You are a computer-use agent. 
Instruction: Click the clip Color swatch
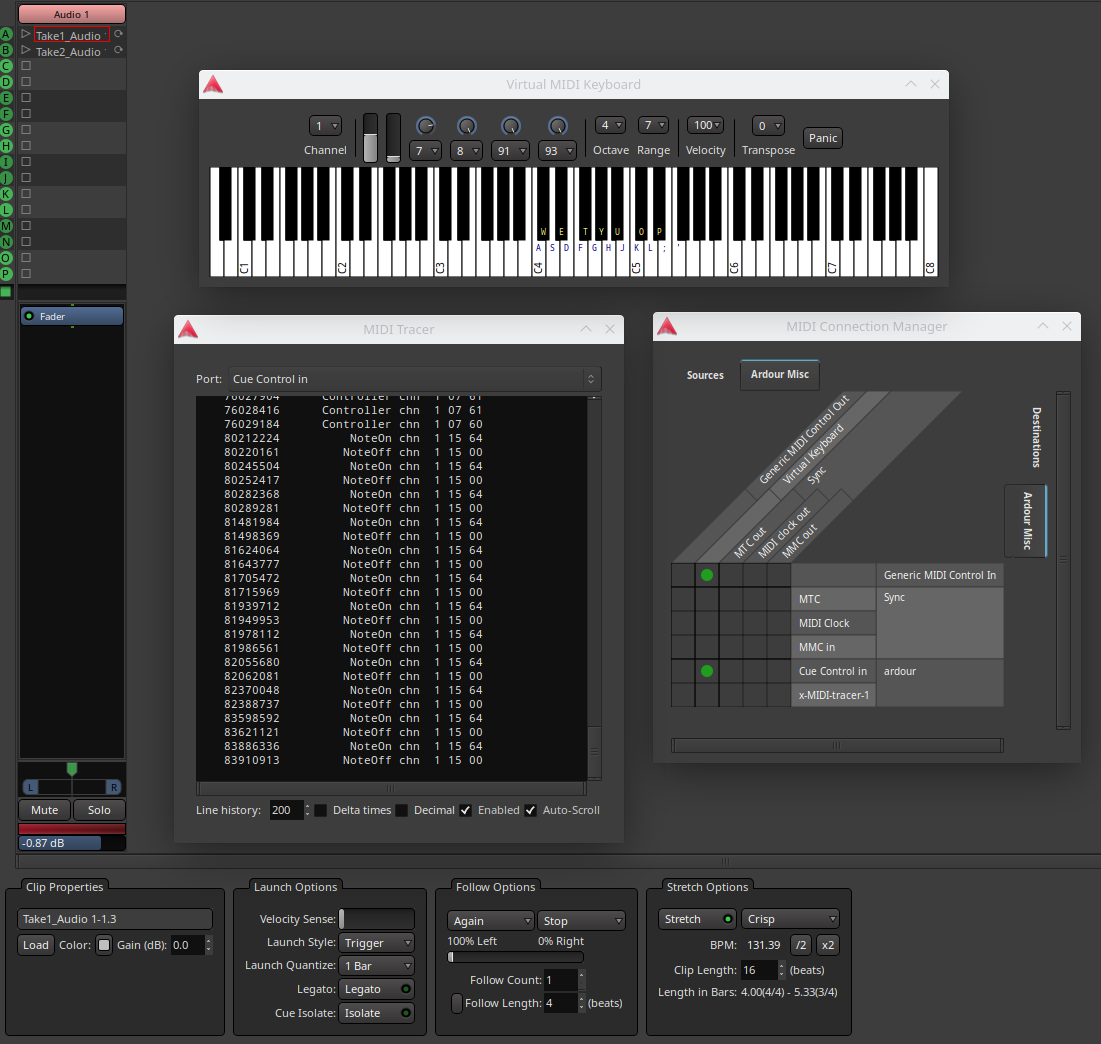click(104, 945)
